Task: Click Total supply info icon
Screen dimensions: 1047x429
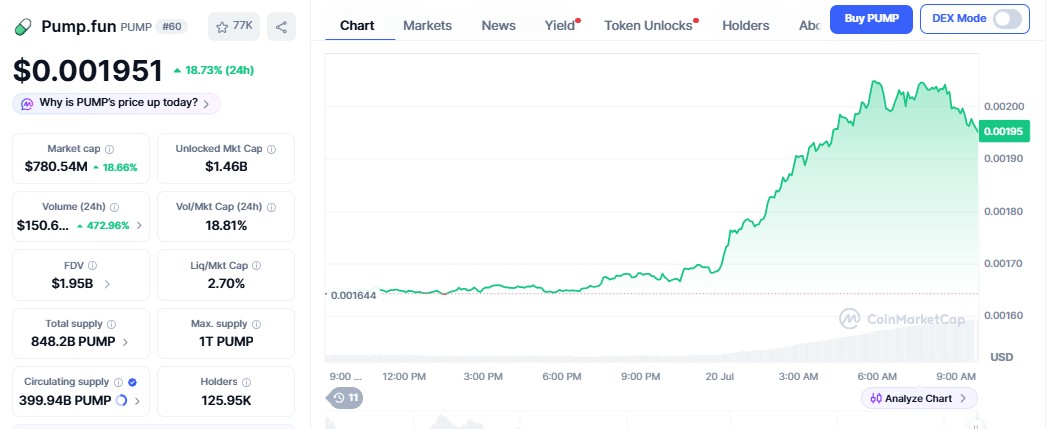Action: tap(111, 324)
